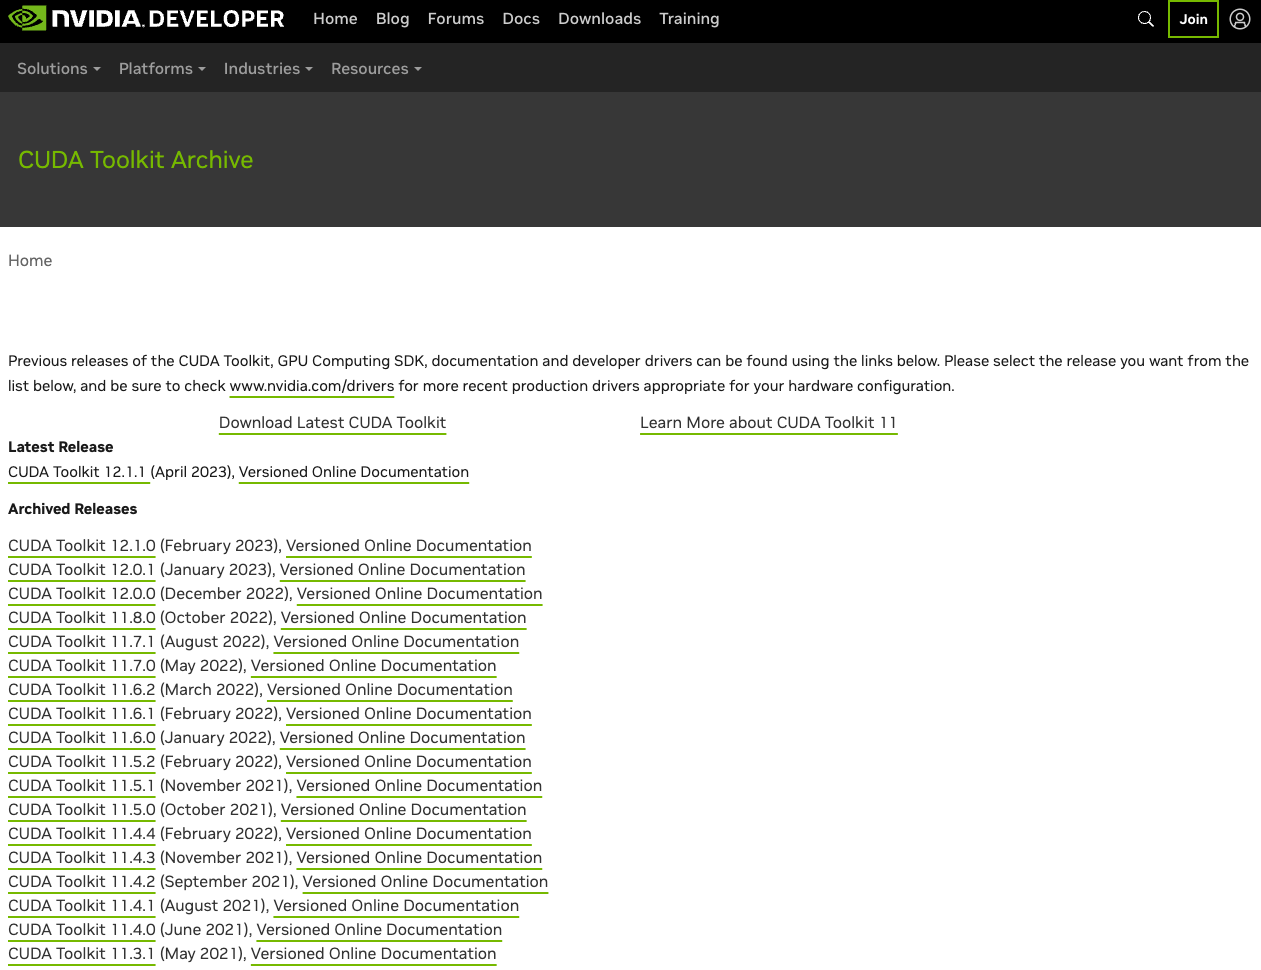Open Versioned Online Documentation for 12.1.1
Screen dimensions: 1261x970
354,472
